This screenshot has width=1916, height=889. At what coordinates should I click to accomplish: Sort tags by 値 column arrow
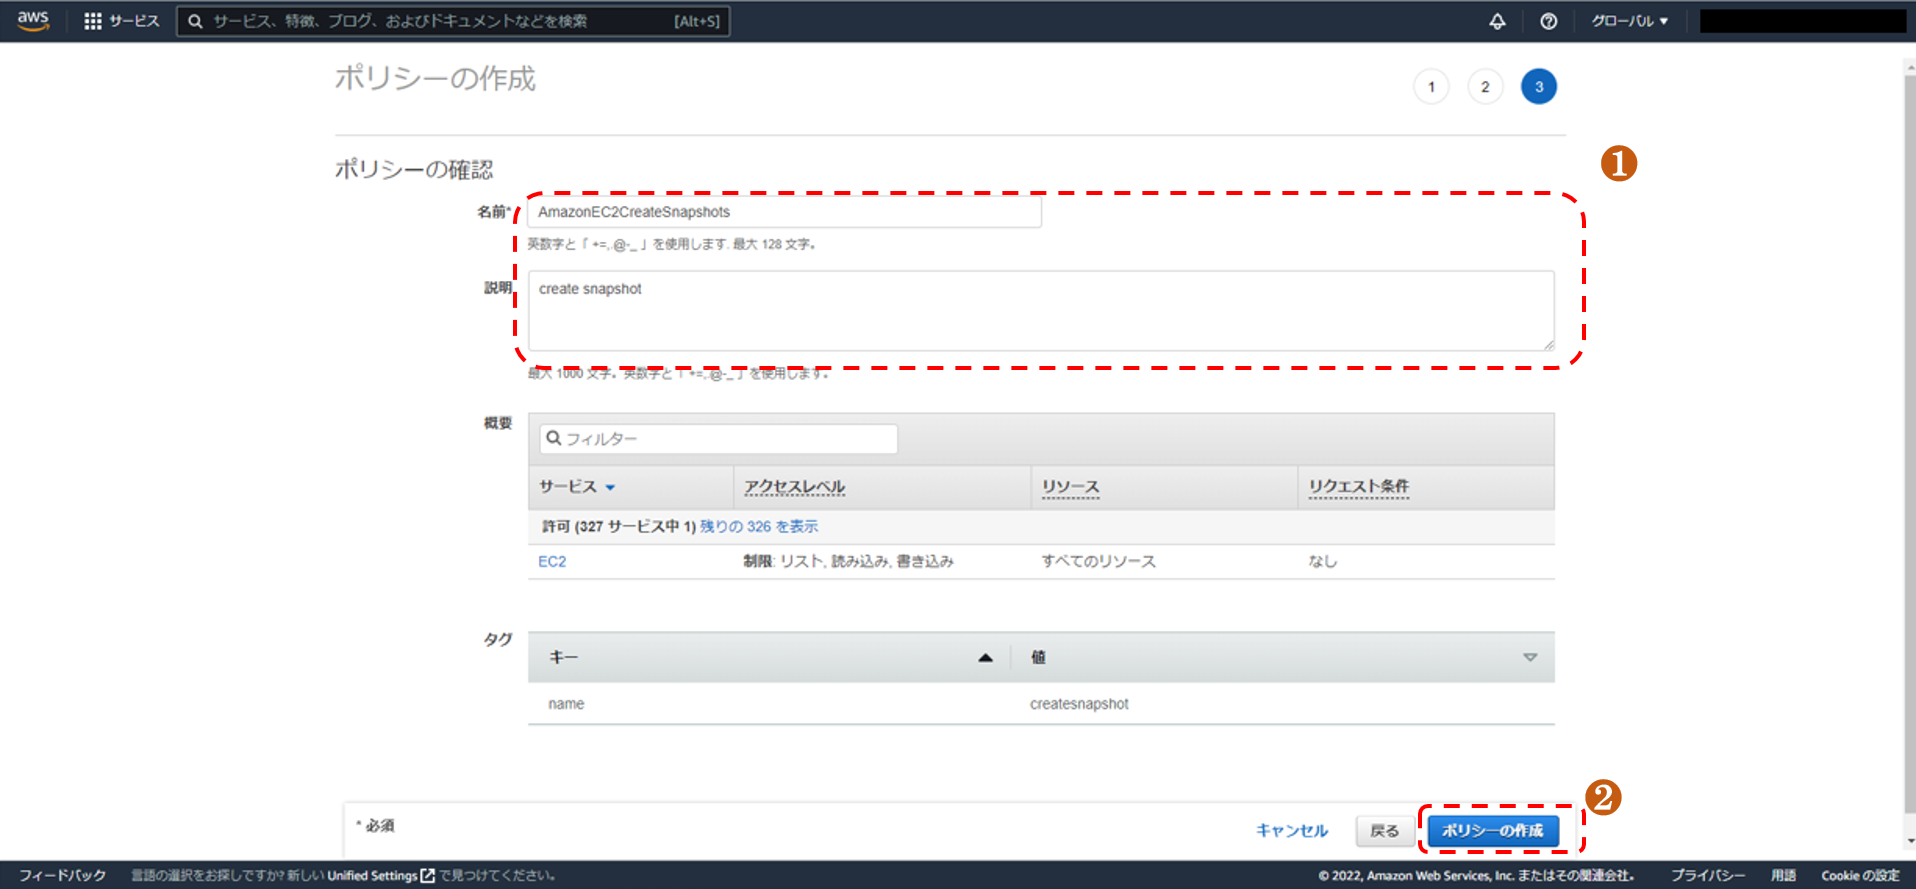(1529, 658)
